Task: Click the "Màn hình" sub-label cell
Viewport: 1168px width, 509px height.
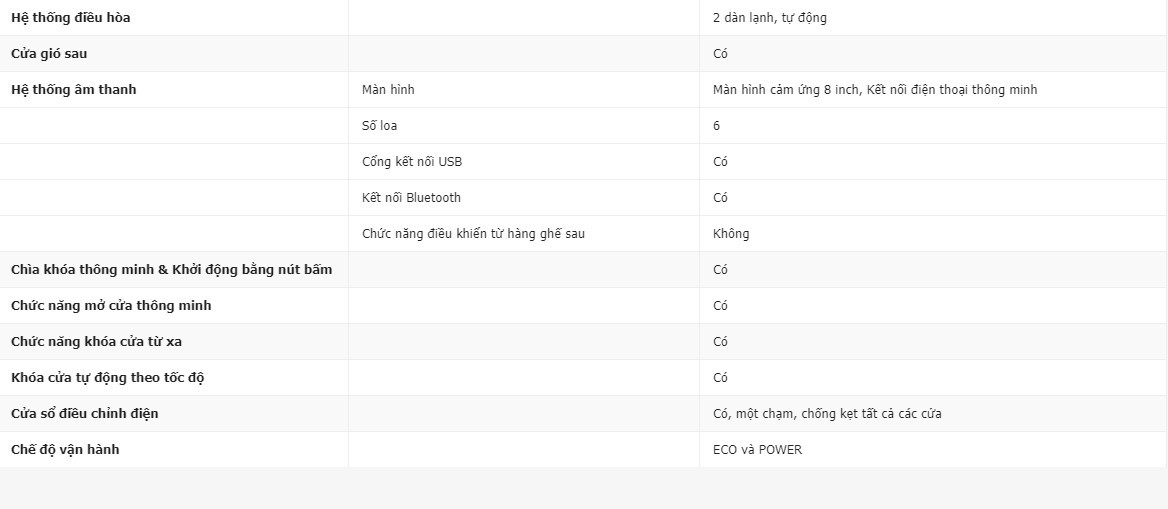Action: [388, 90]
